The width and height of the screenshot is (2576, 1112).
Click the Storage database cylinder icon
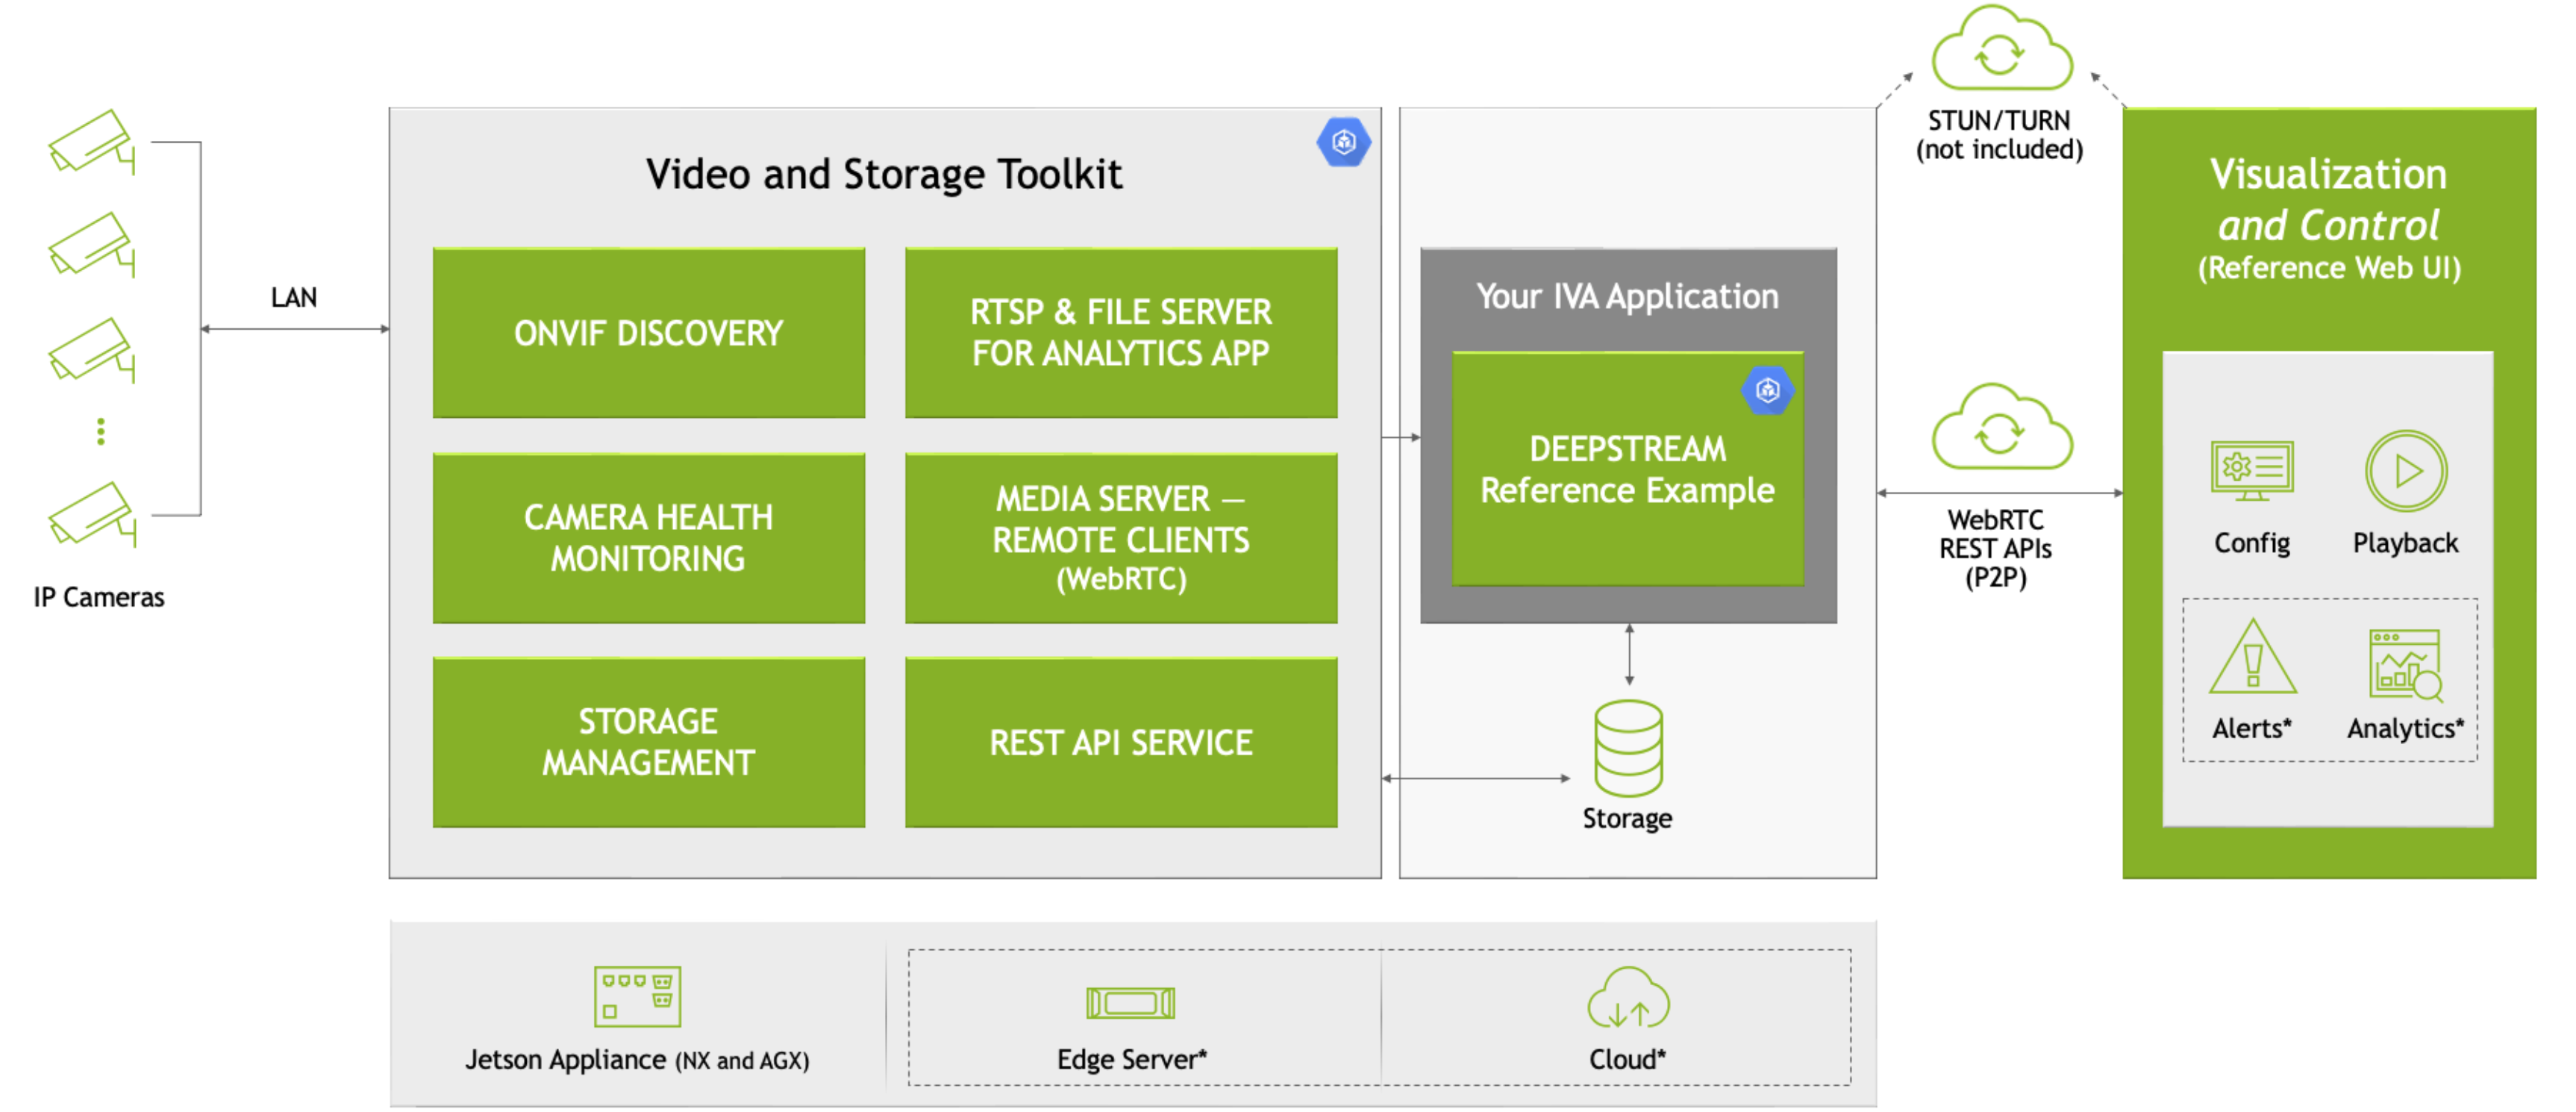point(1628,747)
